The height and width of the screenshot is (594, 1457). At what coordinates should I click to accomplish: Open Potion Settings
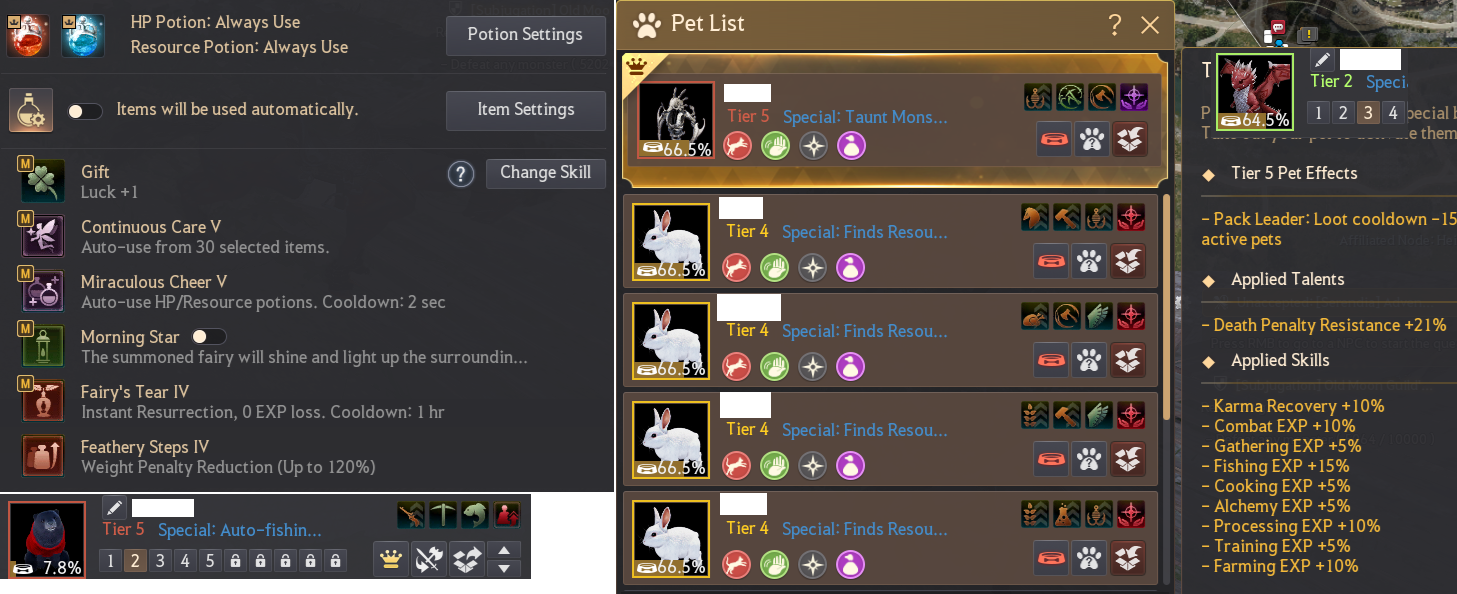click(x=525, y=35)
